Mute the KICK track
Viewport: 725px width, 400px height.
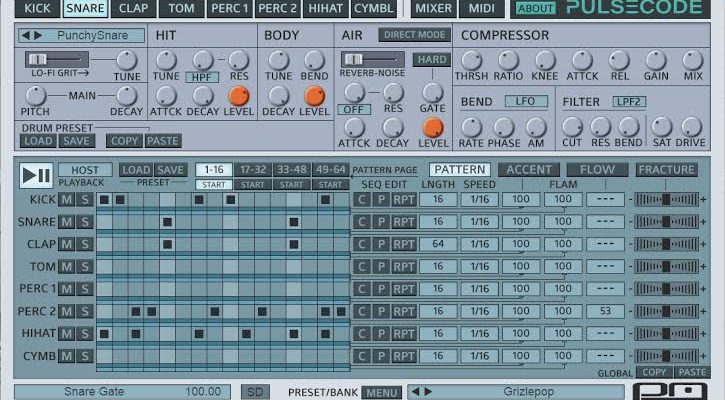[x=67, y=200]
